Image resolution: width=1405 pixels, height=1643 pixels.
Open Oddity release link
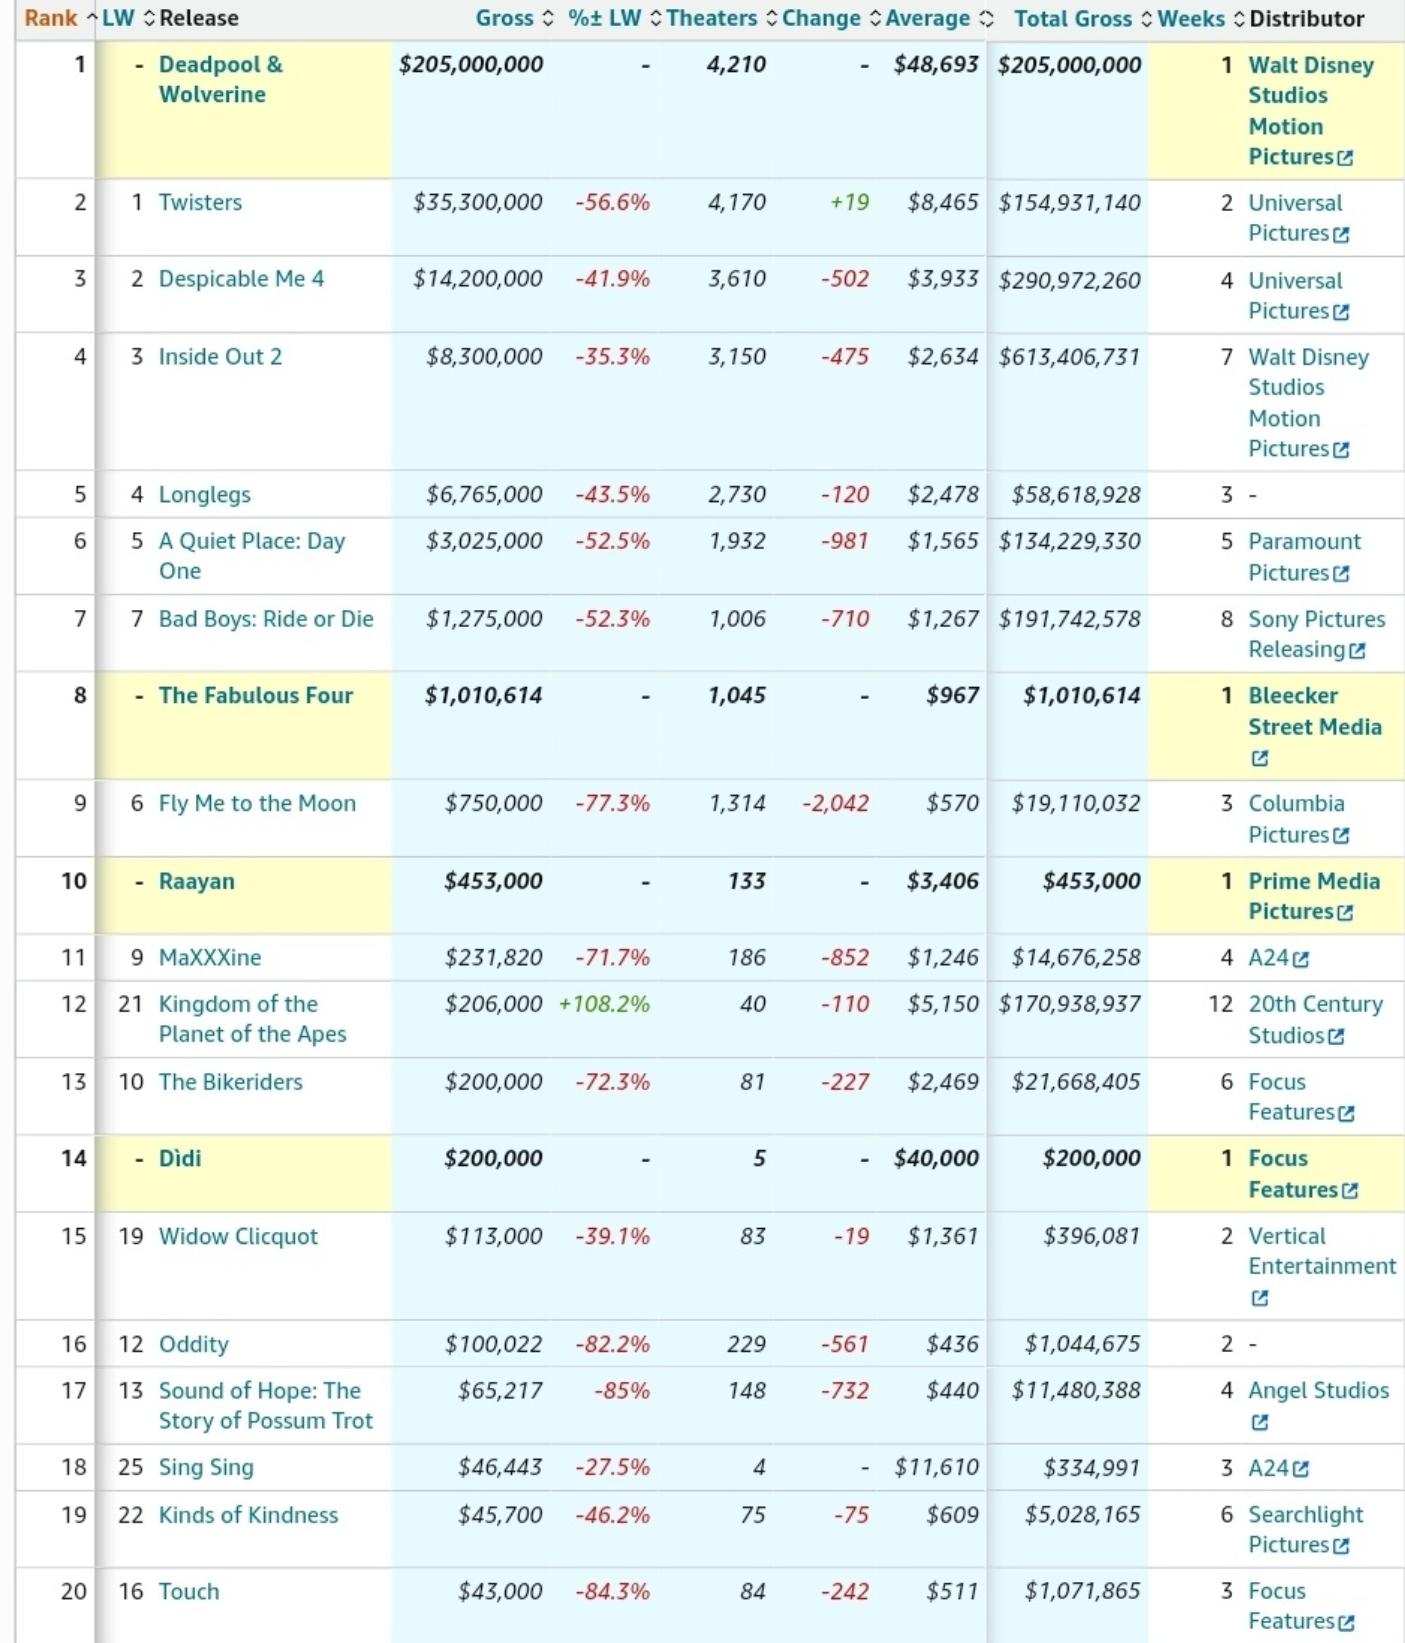tap(193, 1345)
